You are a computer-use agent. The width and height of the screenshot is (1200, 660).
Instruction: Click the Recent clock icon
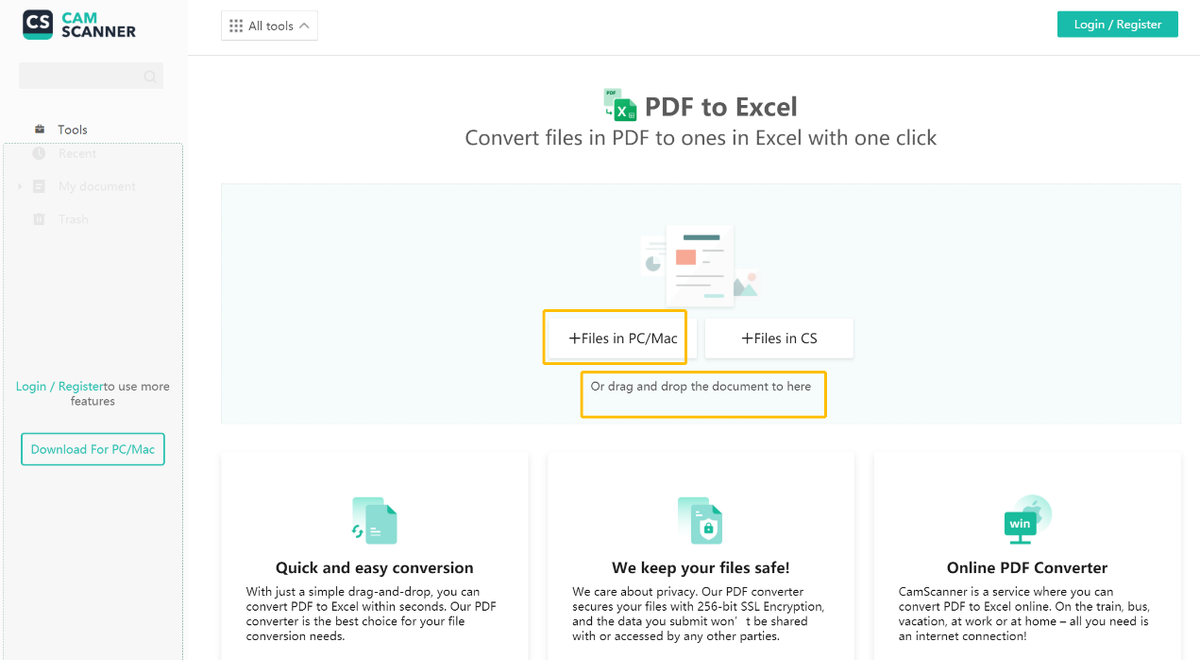(x=39, y=153)
